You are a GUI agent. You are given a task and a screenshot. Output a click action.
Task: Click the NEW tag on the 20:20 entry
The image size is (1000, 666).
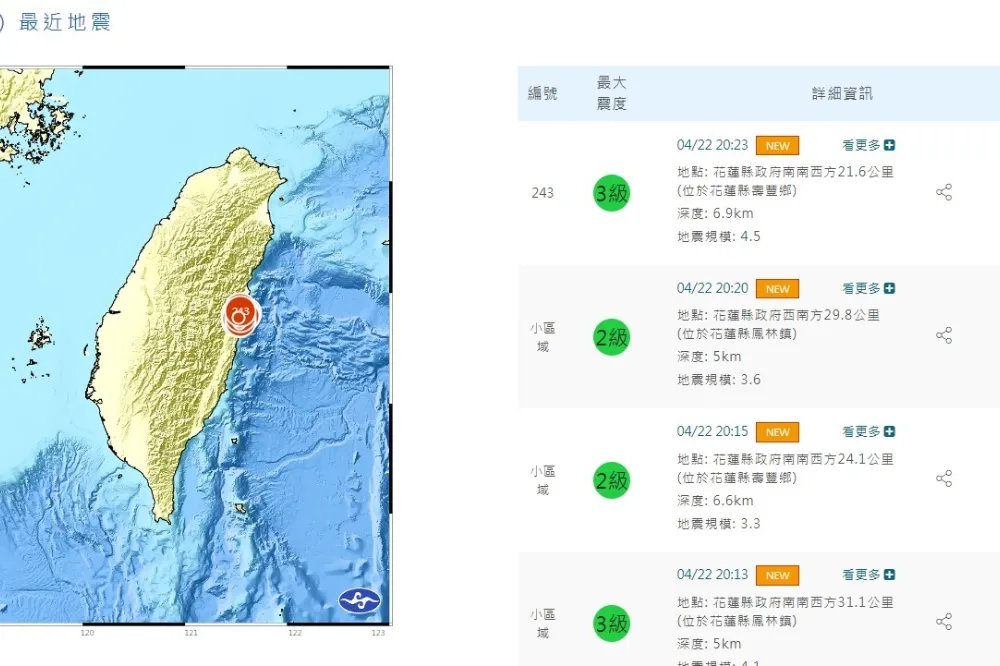pyautogui.click(x=777, y=289)
